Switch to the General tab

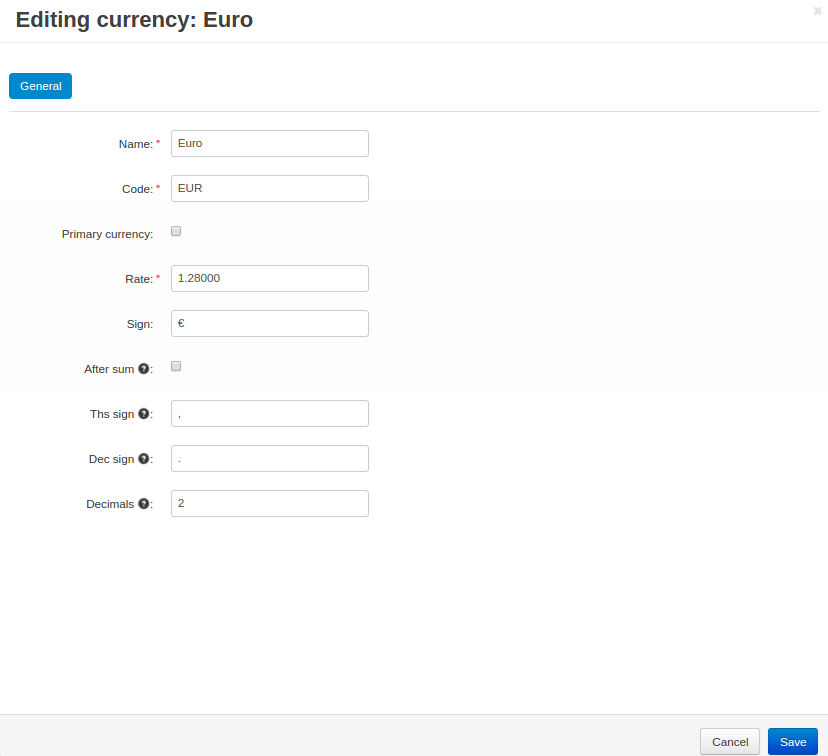(41, 86)
